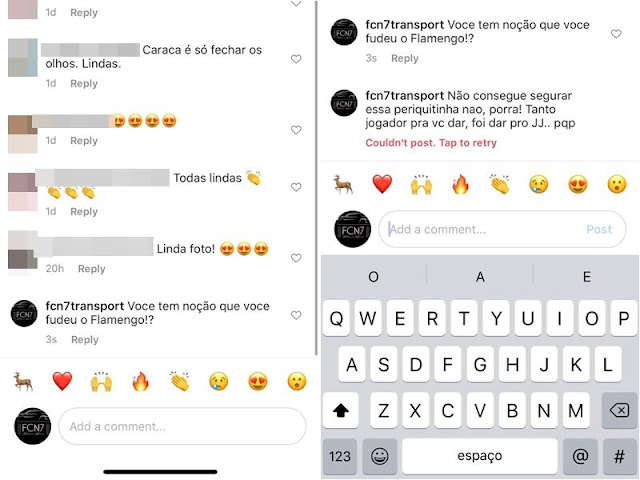Tap 'Couldn't post. Tap to retry'
The width and height of the screenshot is (640, 480).
431,143
